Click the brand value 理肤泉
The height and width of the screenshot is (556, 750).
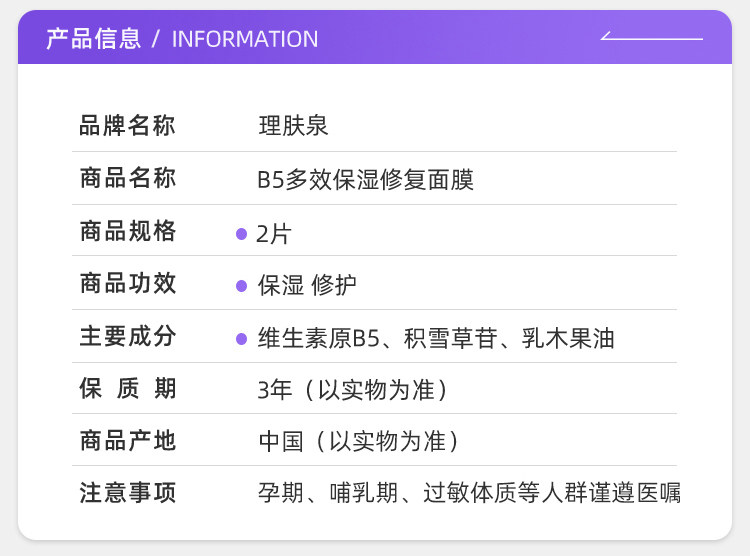tap(293, 126)
